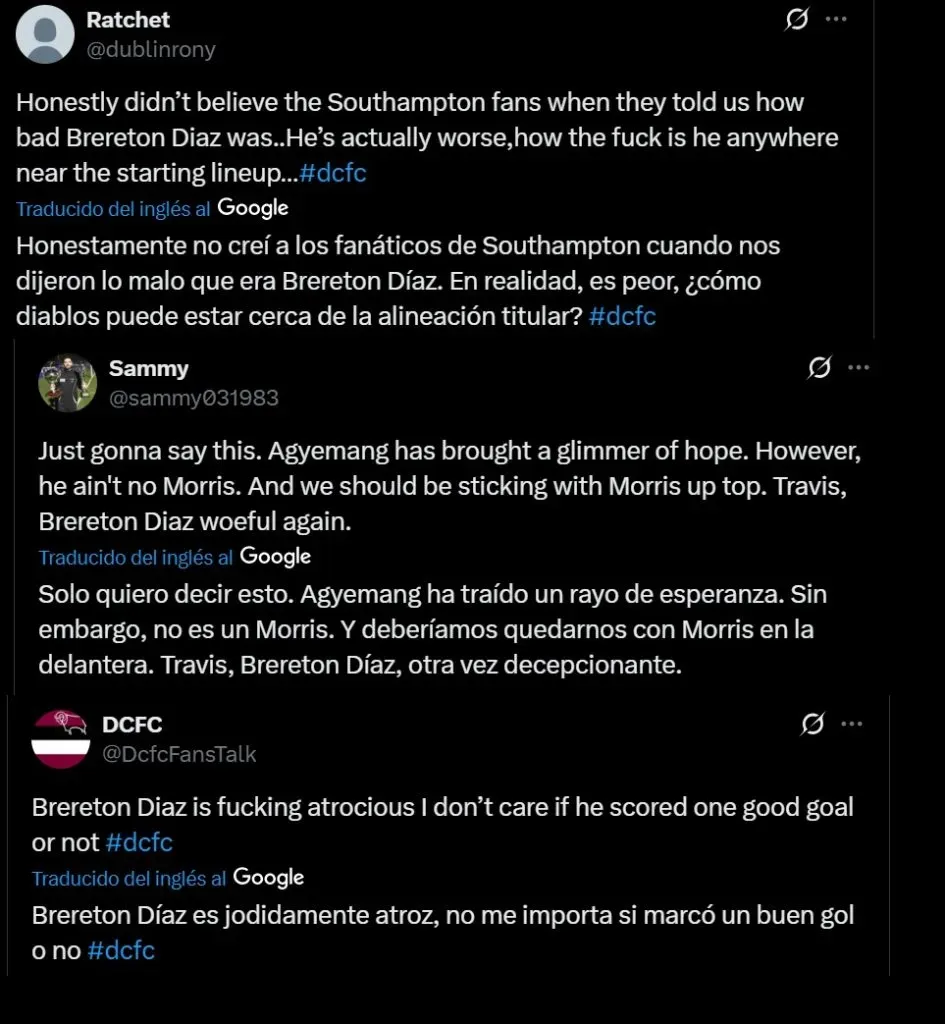
Task: Click 'Traducido del inglés al' under DCFC's tweet
Action: click(x=129, y=879)
